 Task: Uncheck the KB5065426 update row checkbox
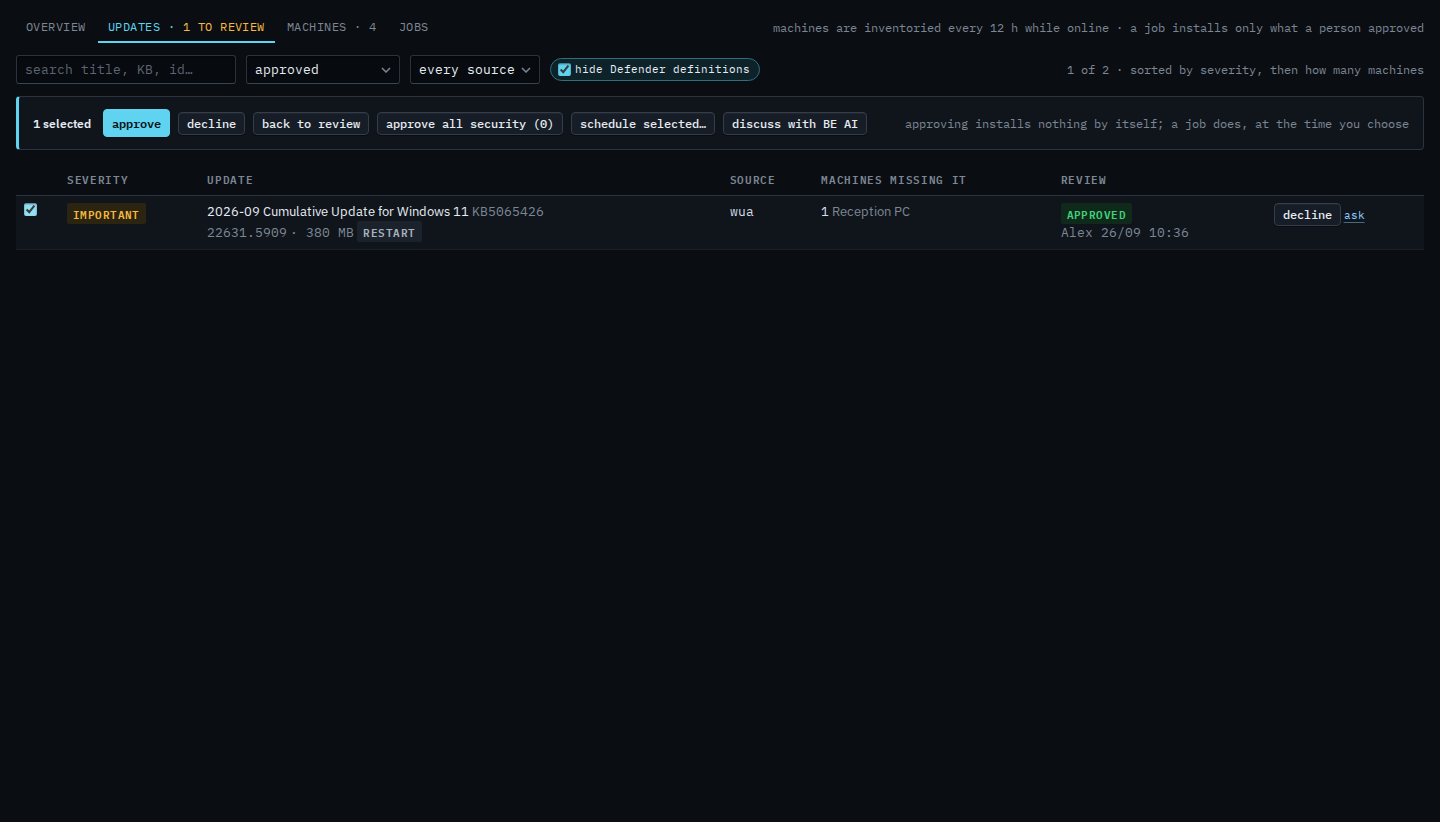coord(30,209)
